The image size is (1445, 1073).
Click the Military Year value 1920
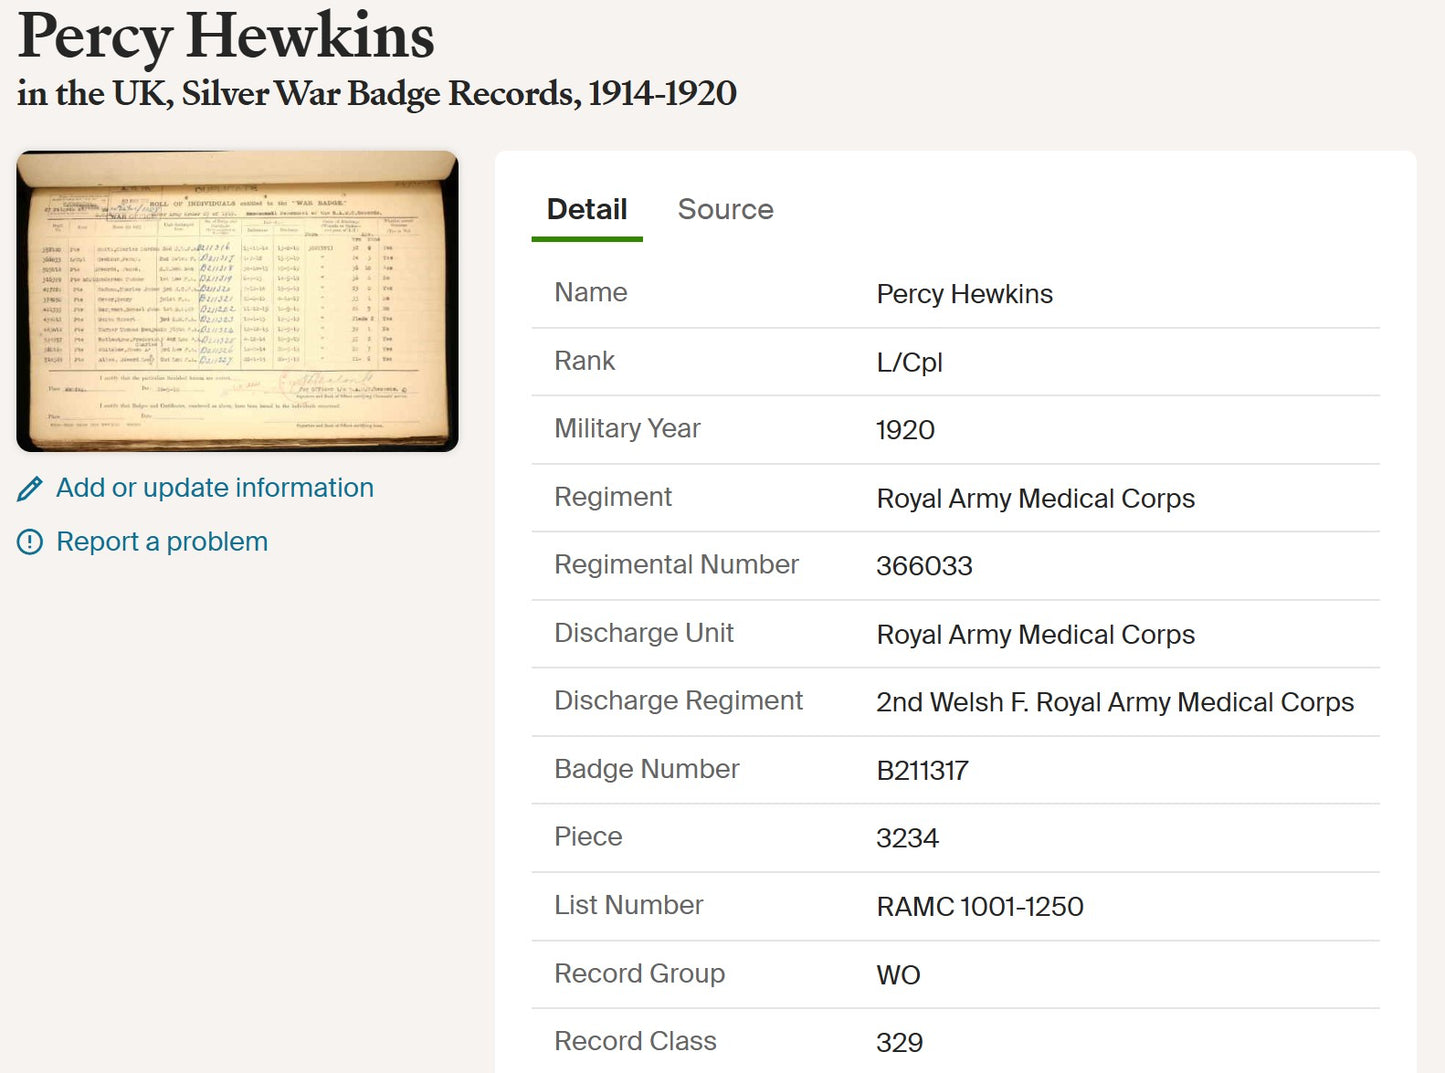905,430
